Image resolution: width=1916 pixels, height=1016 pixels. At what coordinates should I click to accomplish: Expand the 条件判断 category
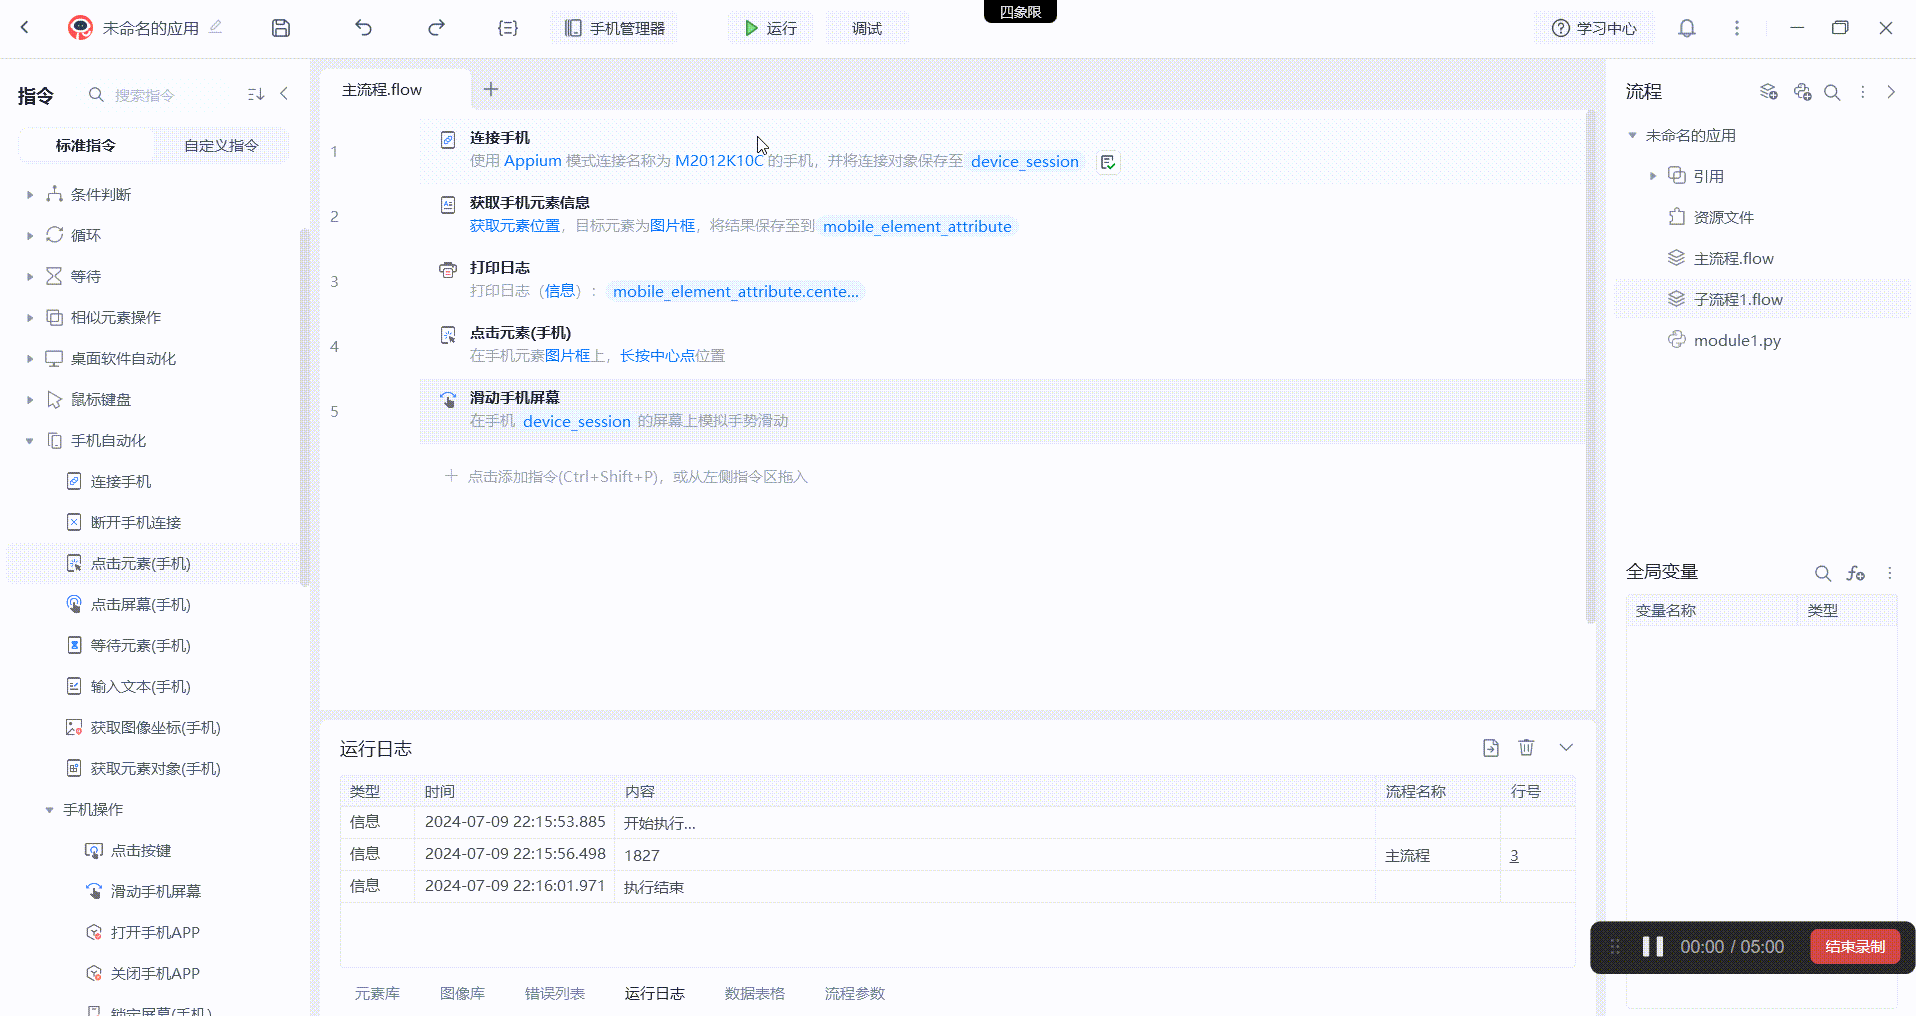(x=30, y=195)
